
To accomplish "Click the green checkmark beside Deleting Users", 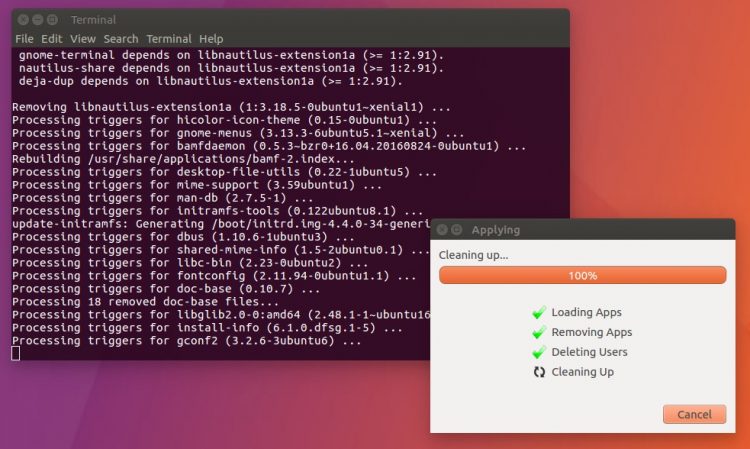I will [539, 352].
